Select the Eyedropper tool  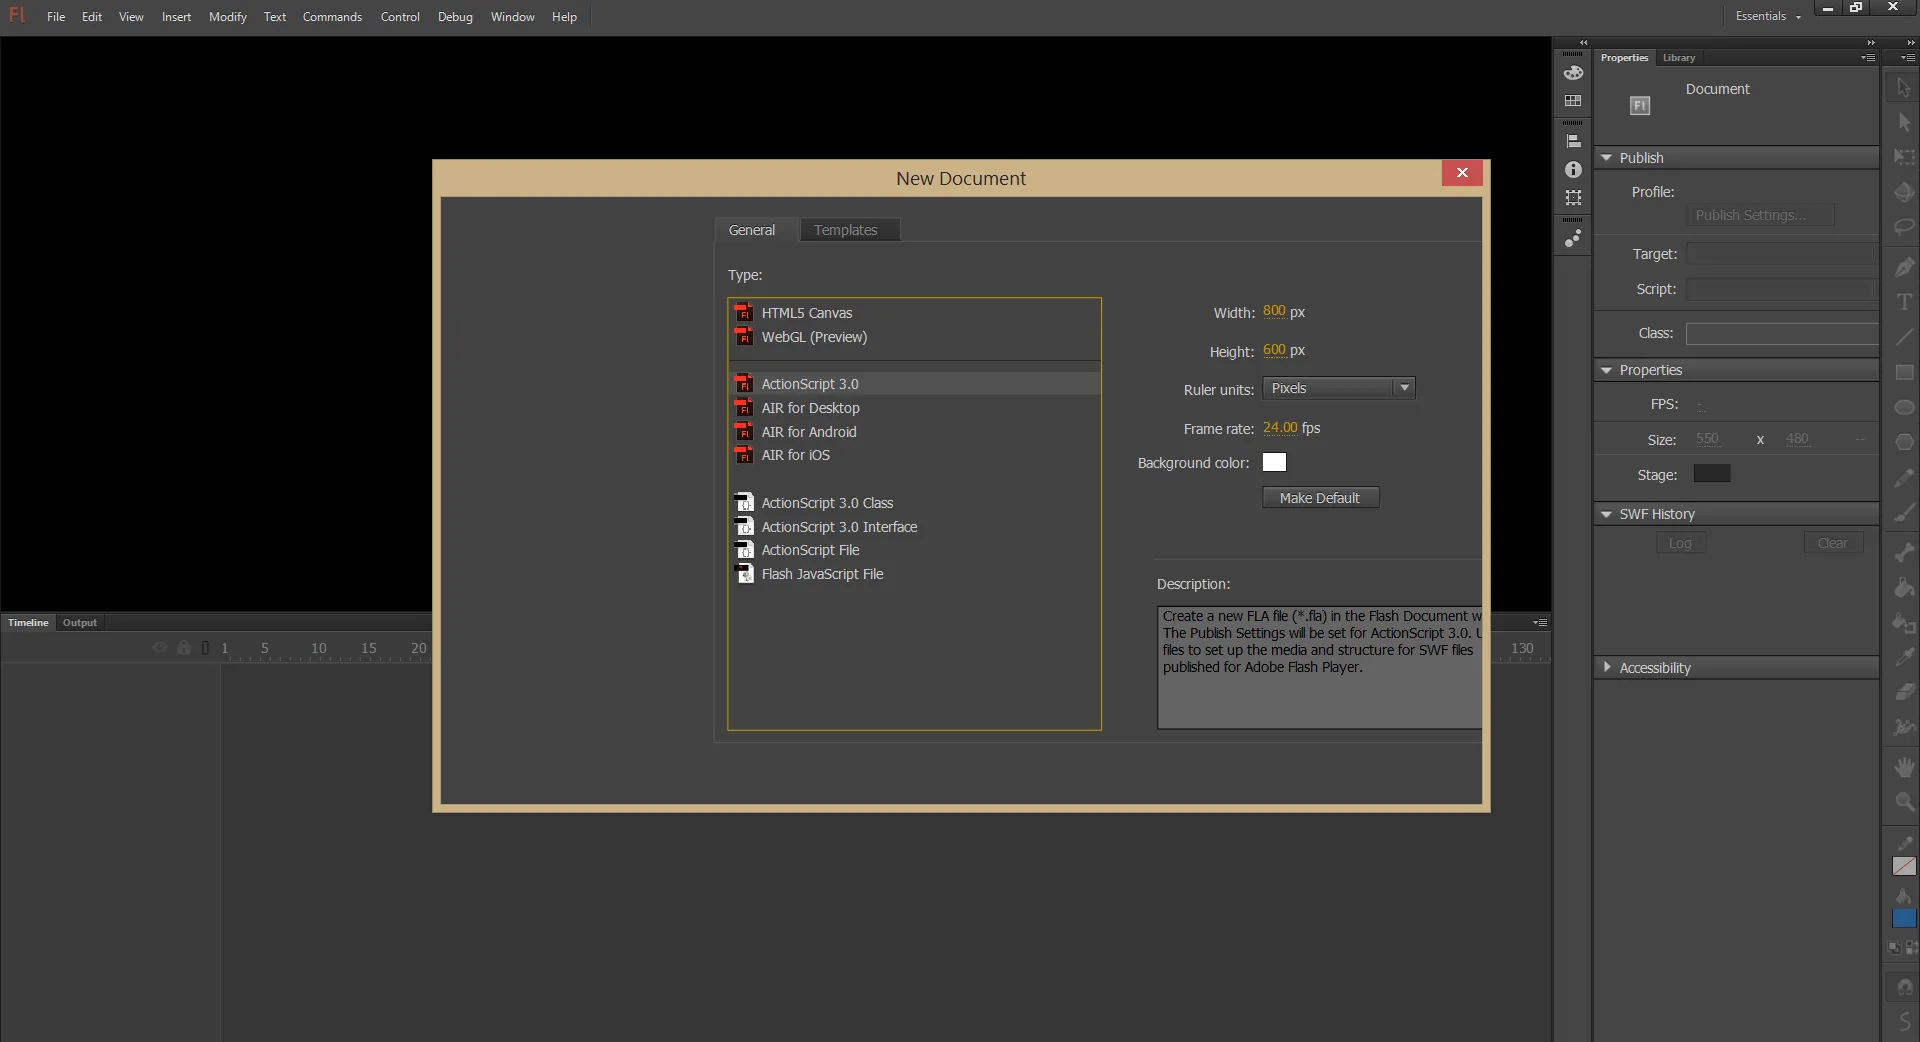coord(1904,657)
